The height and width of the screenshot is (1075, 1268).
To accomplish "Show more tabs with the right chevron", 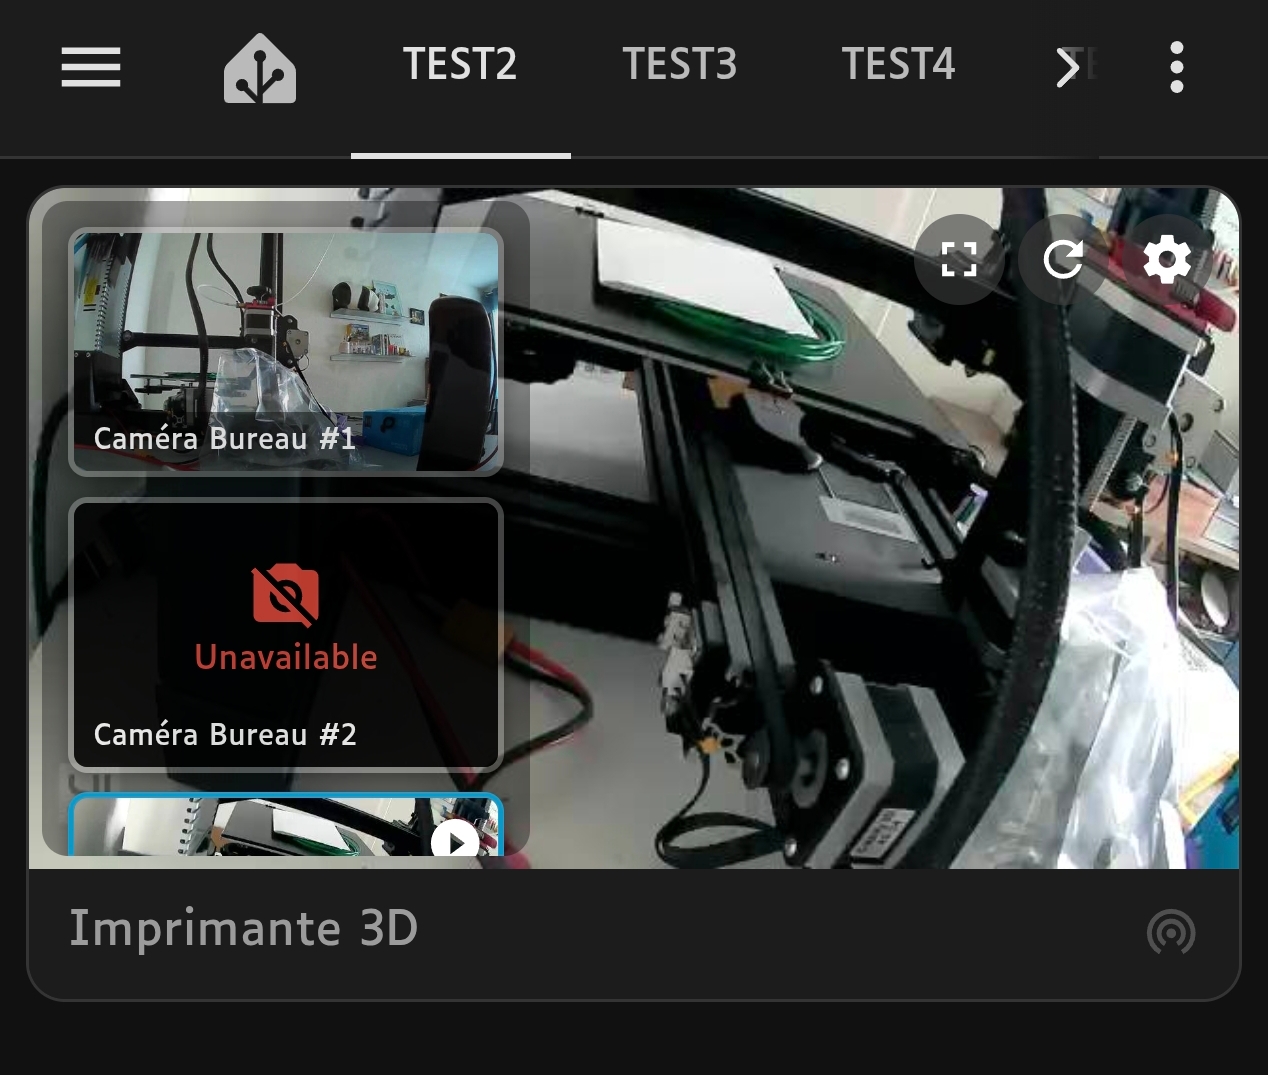I will pyautogui.click(x=1068, y=67).
